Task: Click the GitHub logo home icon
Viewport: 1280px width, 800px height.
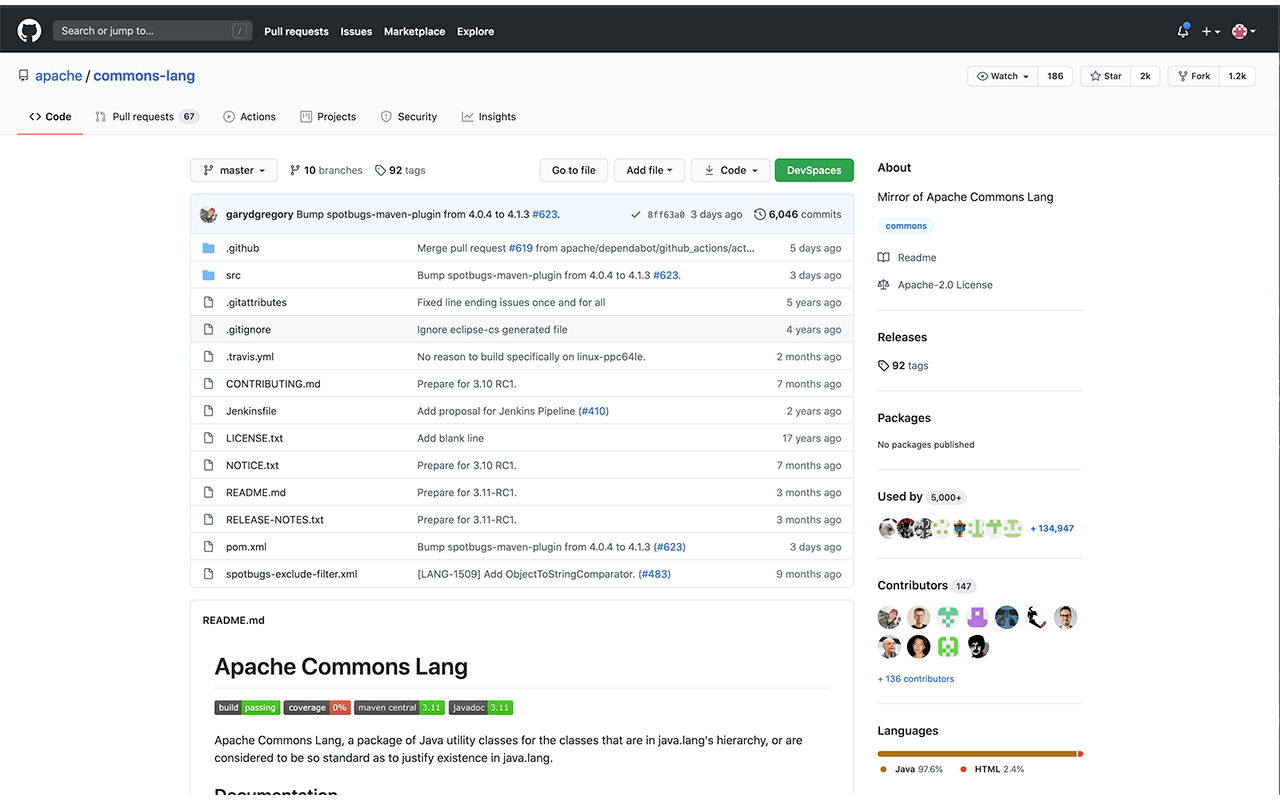Action: point(29,30)
